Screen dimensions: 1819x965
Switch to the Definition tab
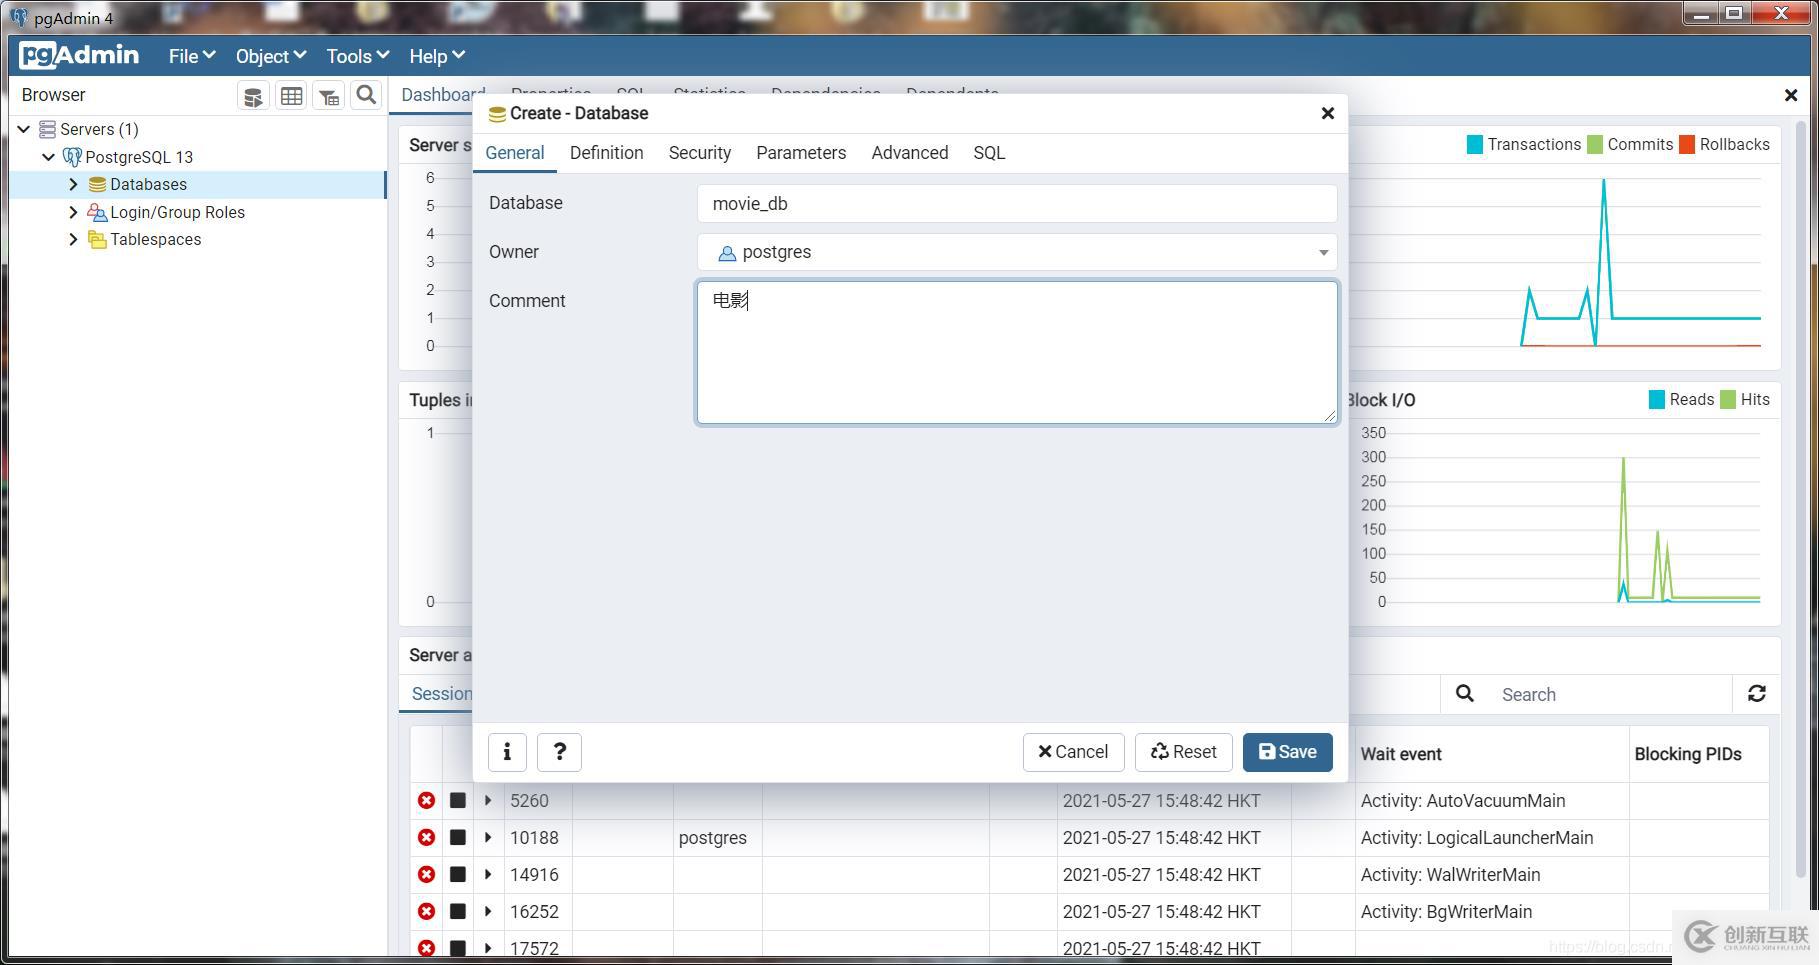pyautogui.click(x=606, y=153)
